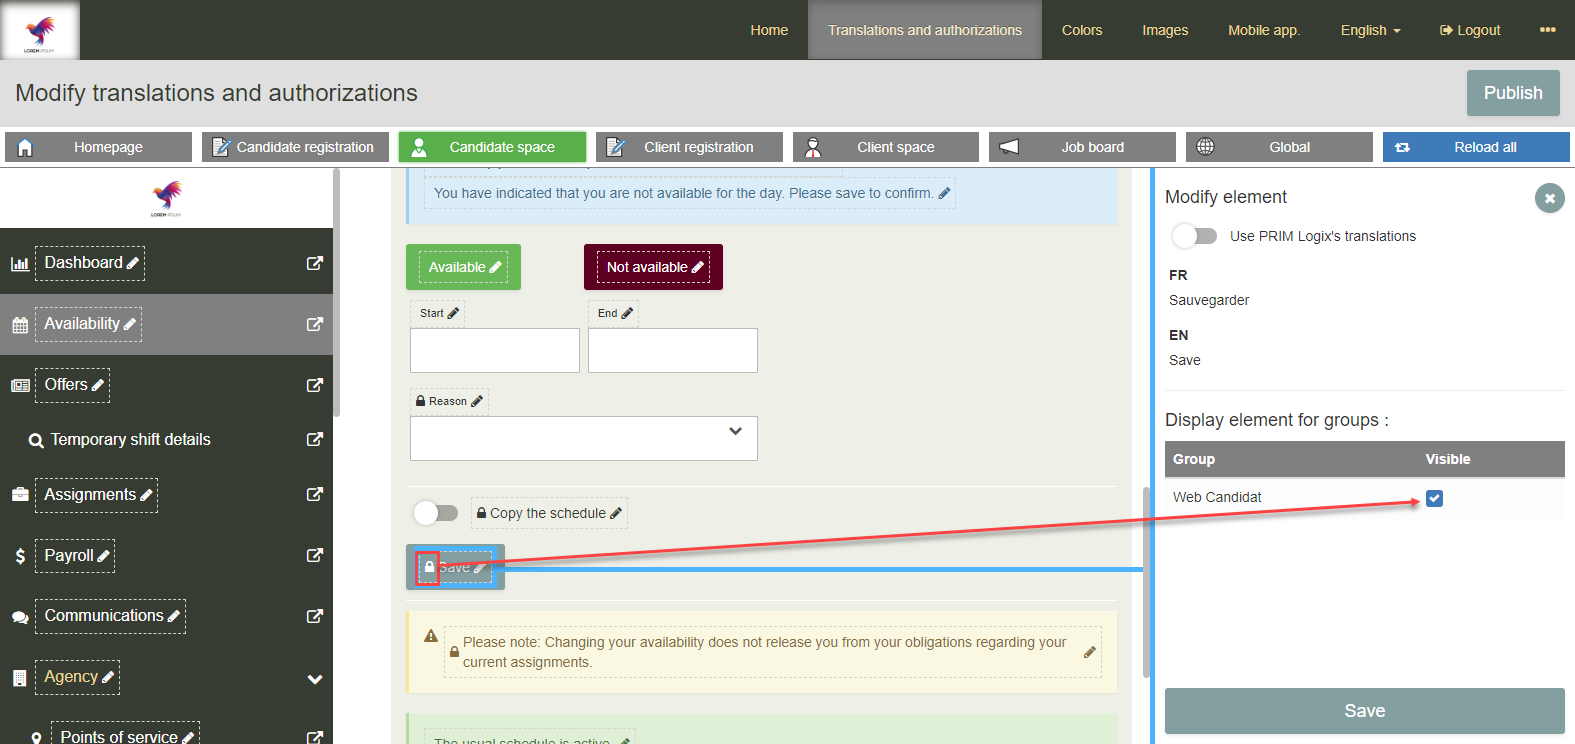
Task: Click the external link icon for Payroll
Action: [x=314, y=555]
